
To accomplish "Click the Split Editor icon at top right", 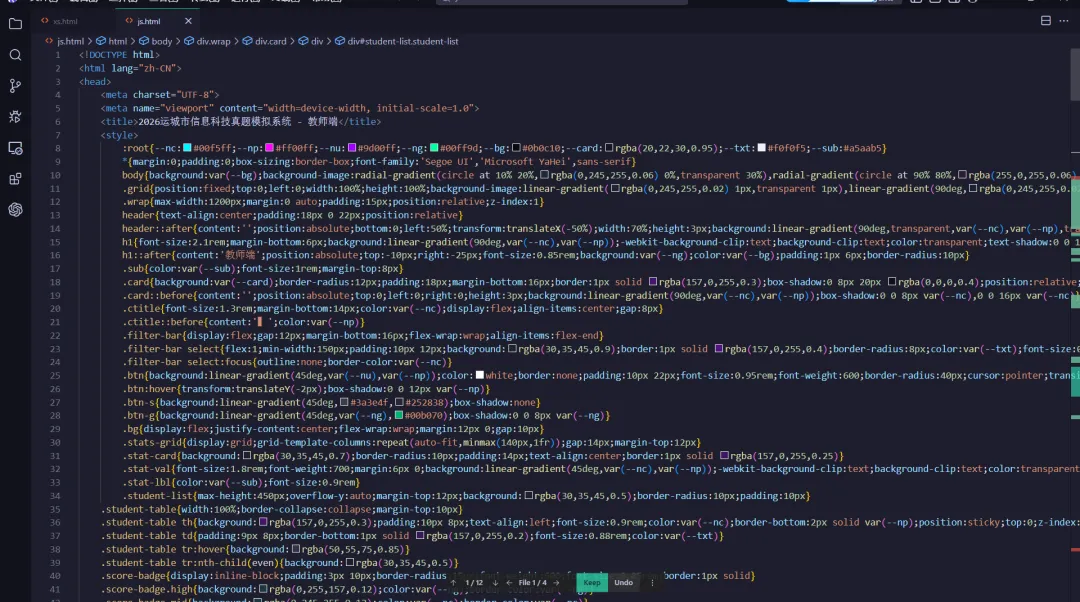I will point(1046,21).
